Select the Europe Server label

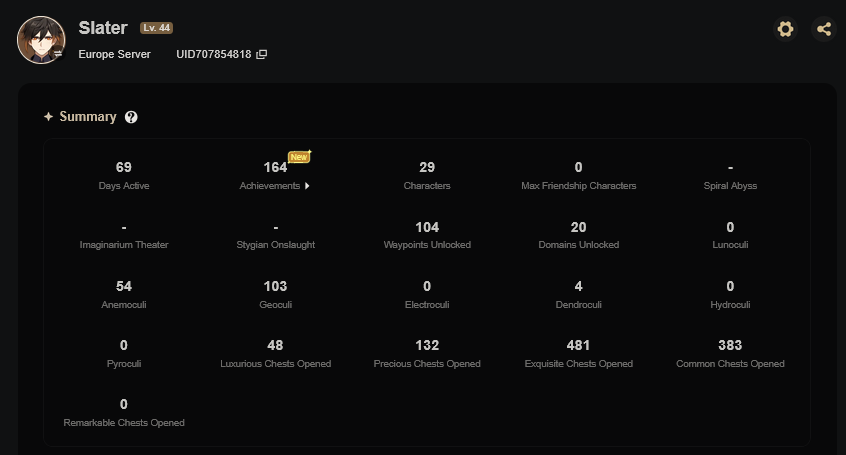114,55
